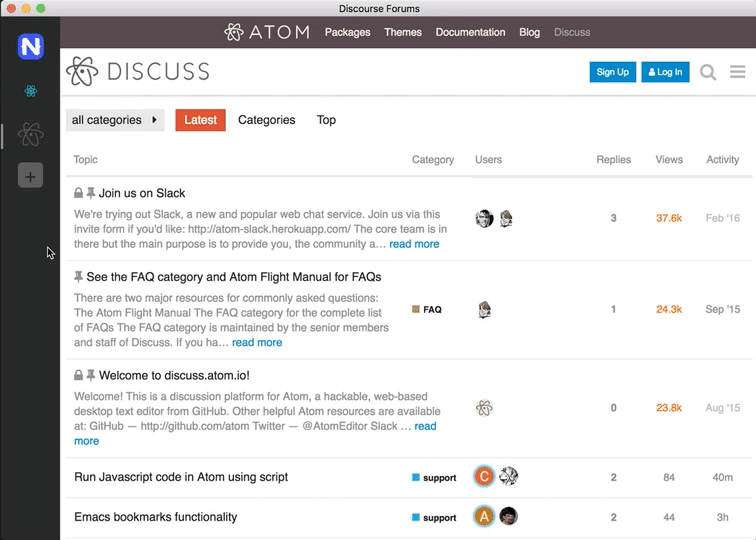
Task: Click the Sign Up button
Action: pyautogui.click(x=612, y=72)
